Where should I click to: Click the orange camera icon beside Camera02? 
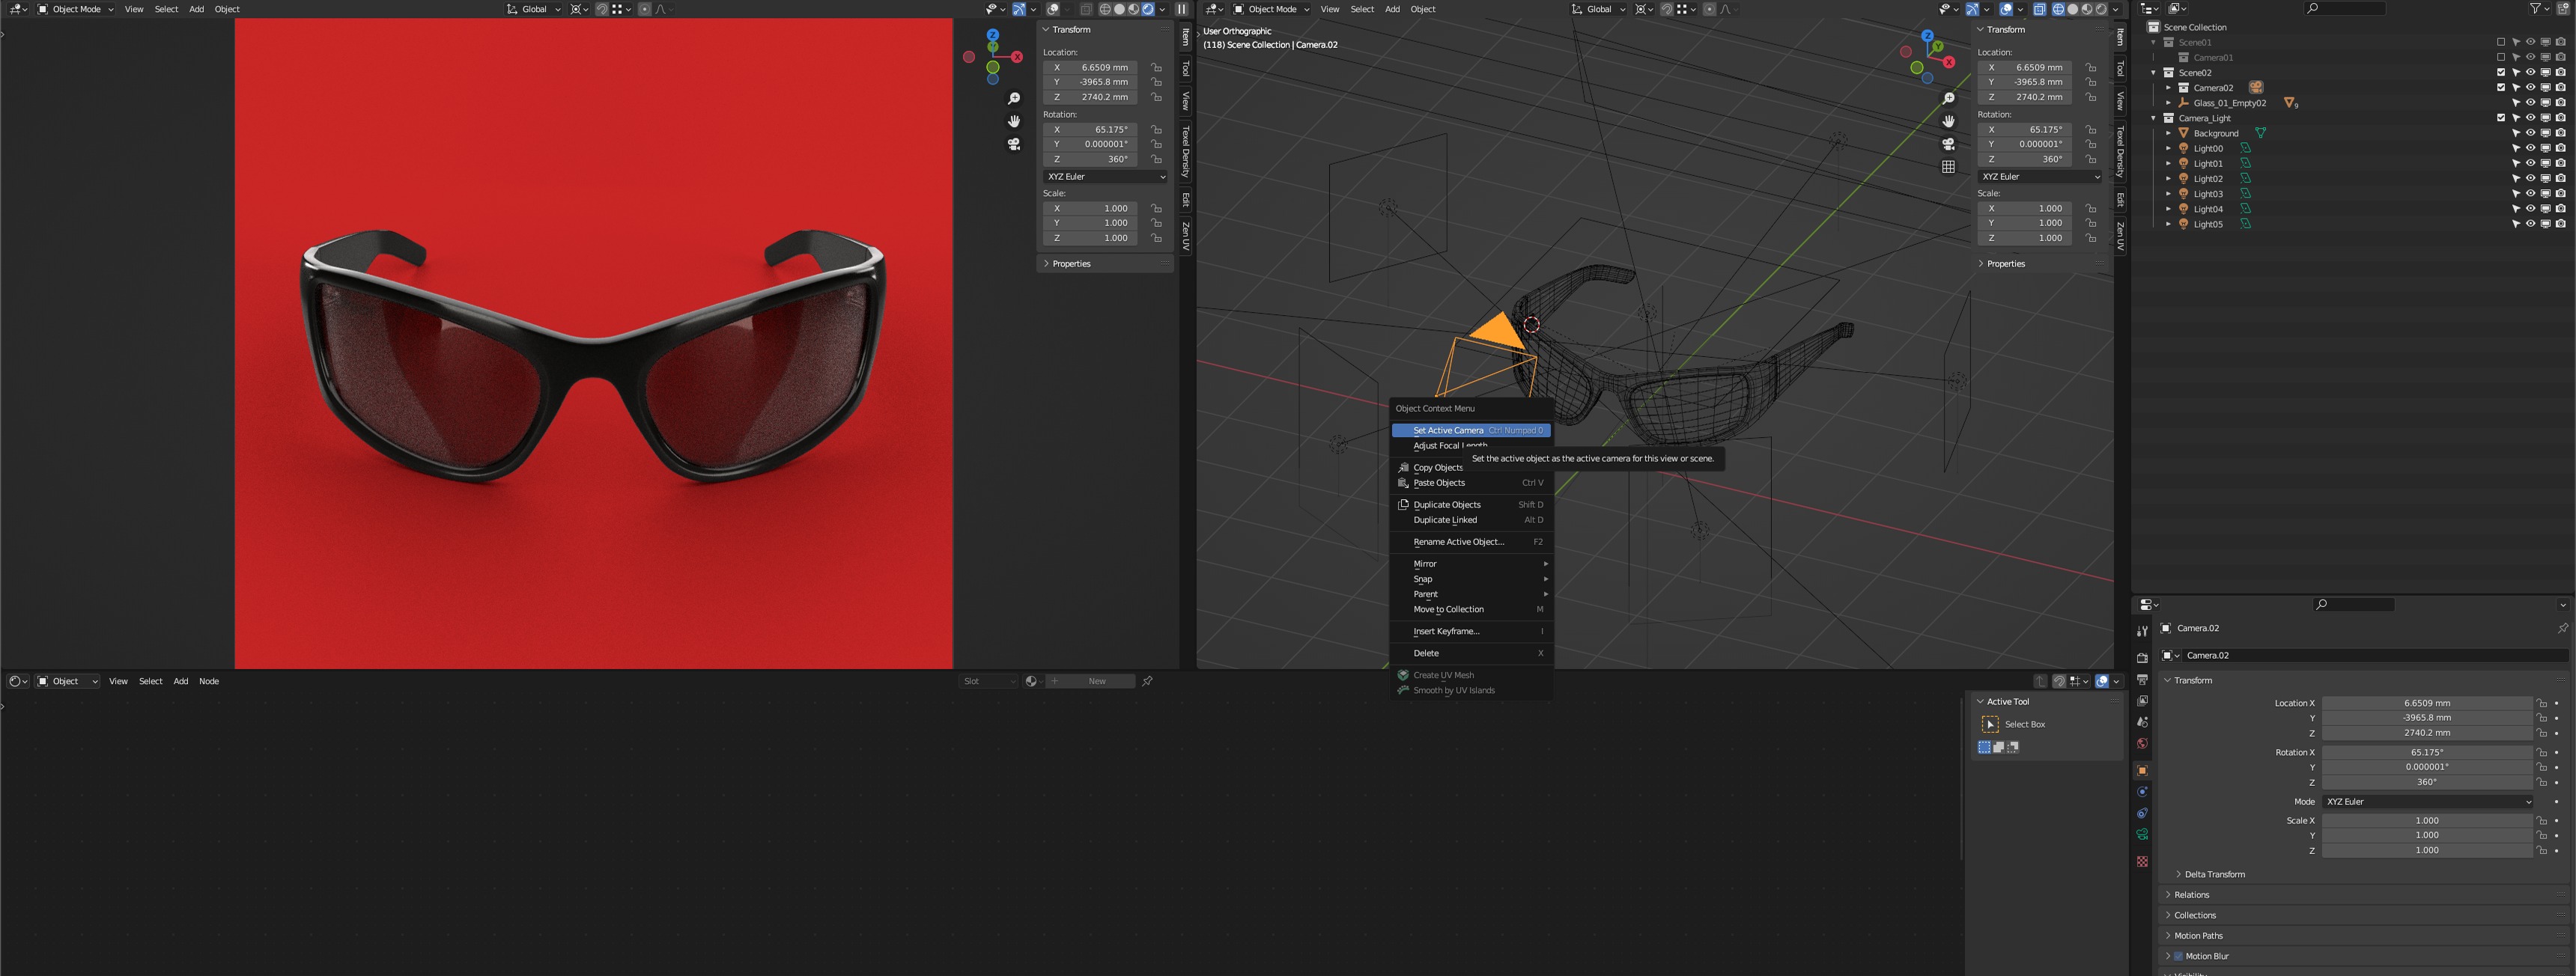click(2256, 88)
